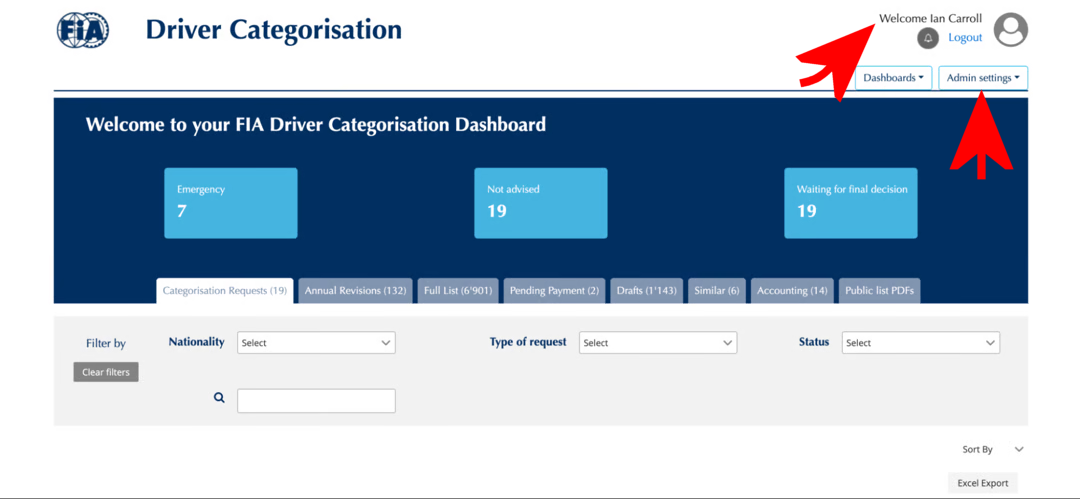Switch to the Annual Revisions tab
Screen dimensions: 1080x499
(355, 291)
